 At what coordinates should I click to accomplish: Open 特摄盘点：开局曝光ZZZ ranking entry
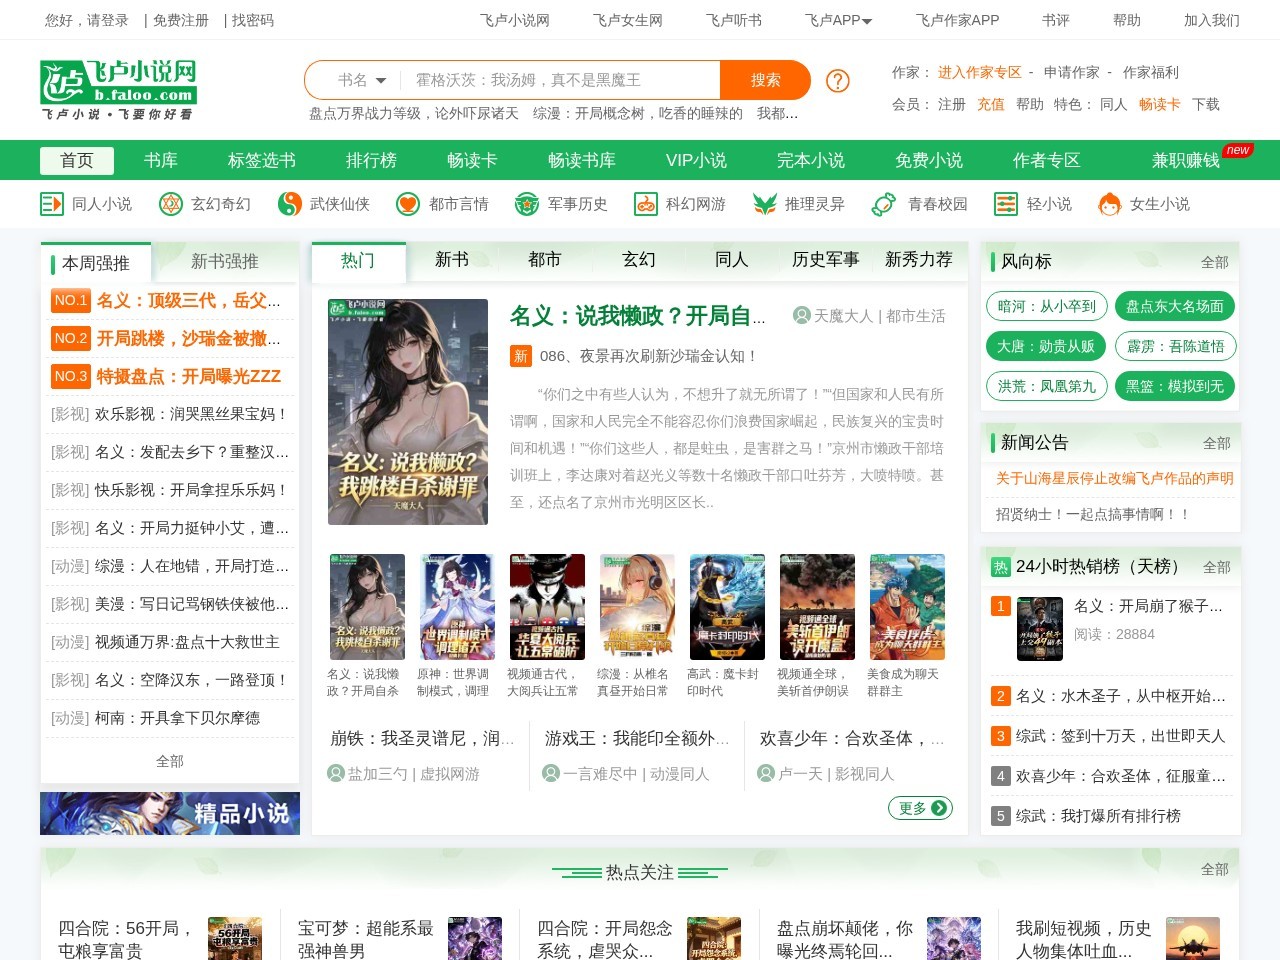[x=188, y=376]
